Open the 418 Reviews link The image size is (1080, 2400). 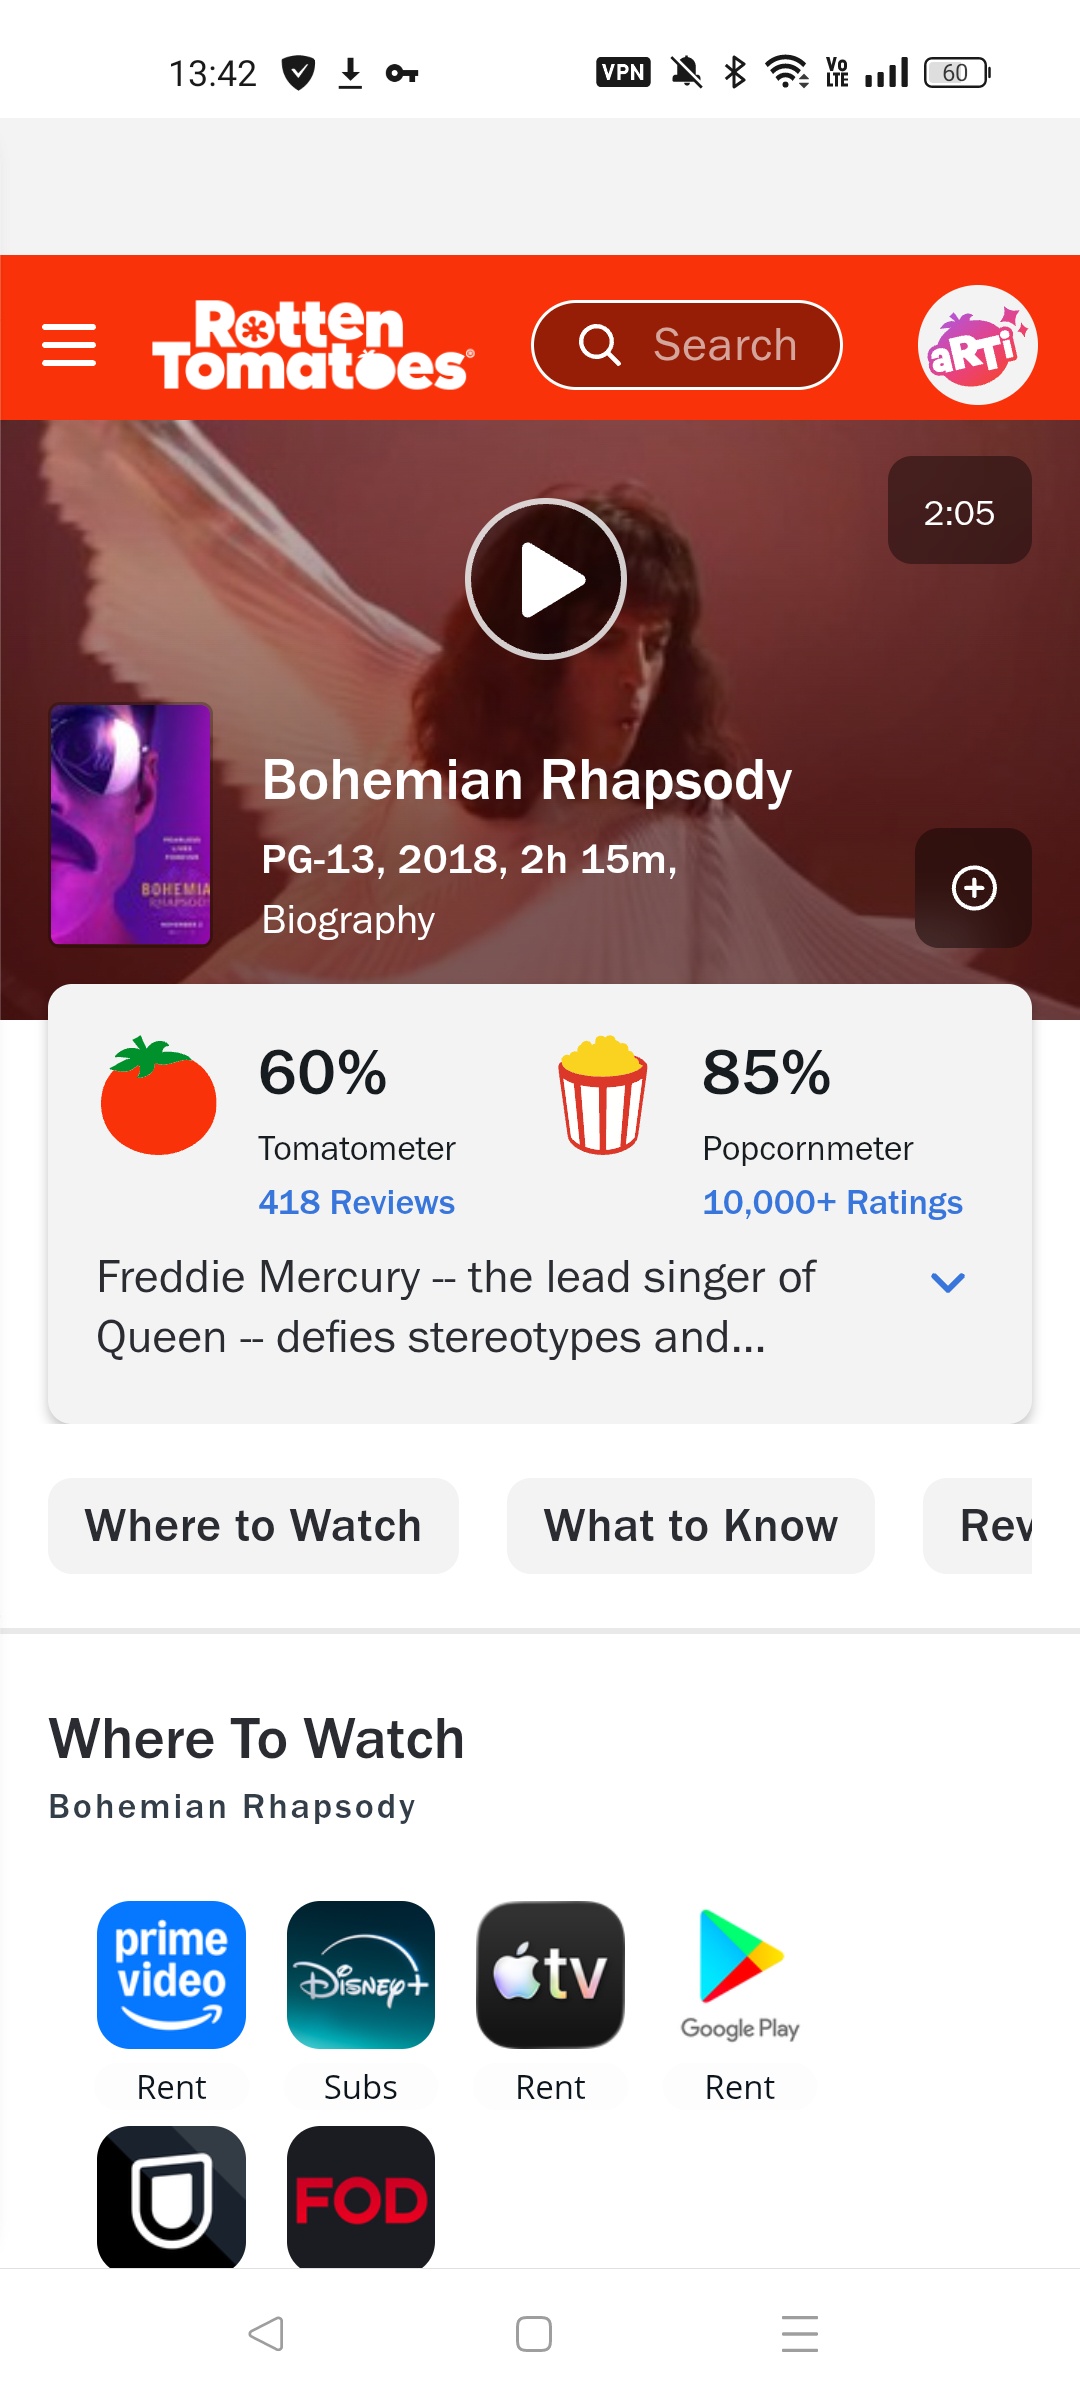coord(356,1202)
